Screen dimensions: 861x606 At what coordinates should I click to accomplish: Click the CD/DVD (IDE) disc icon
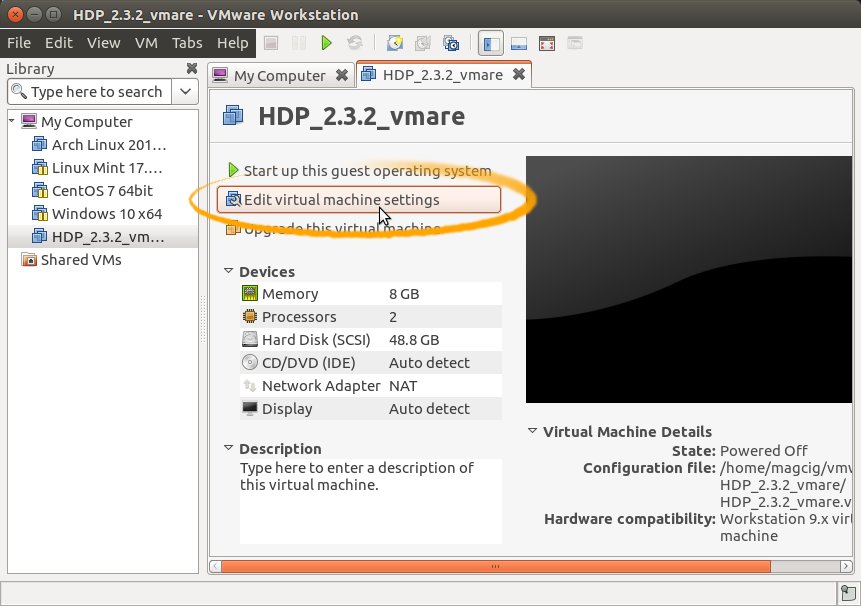(x=250, y=362)
